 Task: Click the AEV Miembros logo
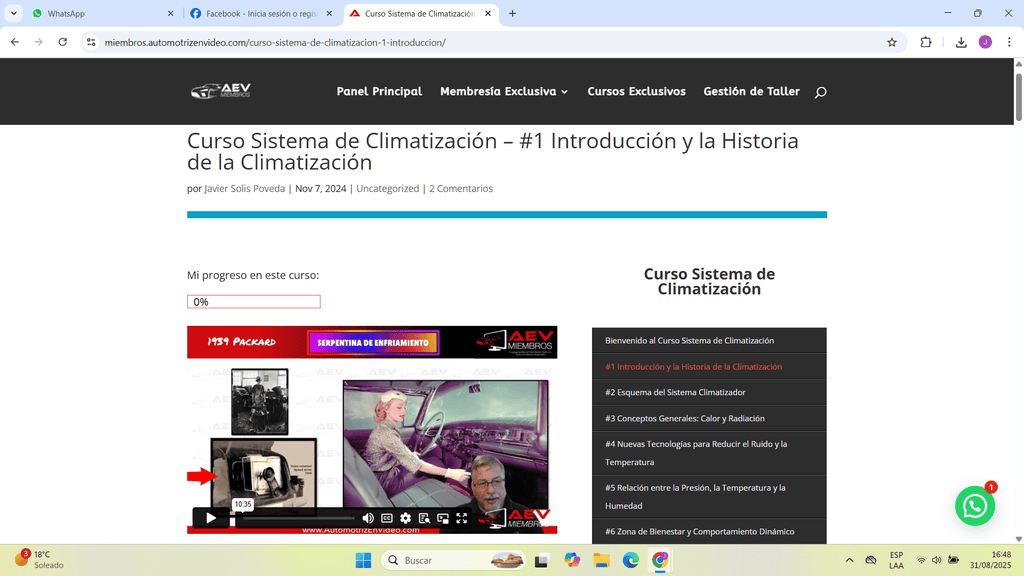coord(221,91)
